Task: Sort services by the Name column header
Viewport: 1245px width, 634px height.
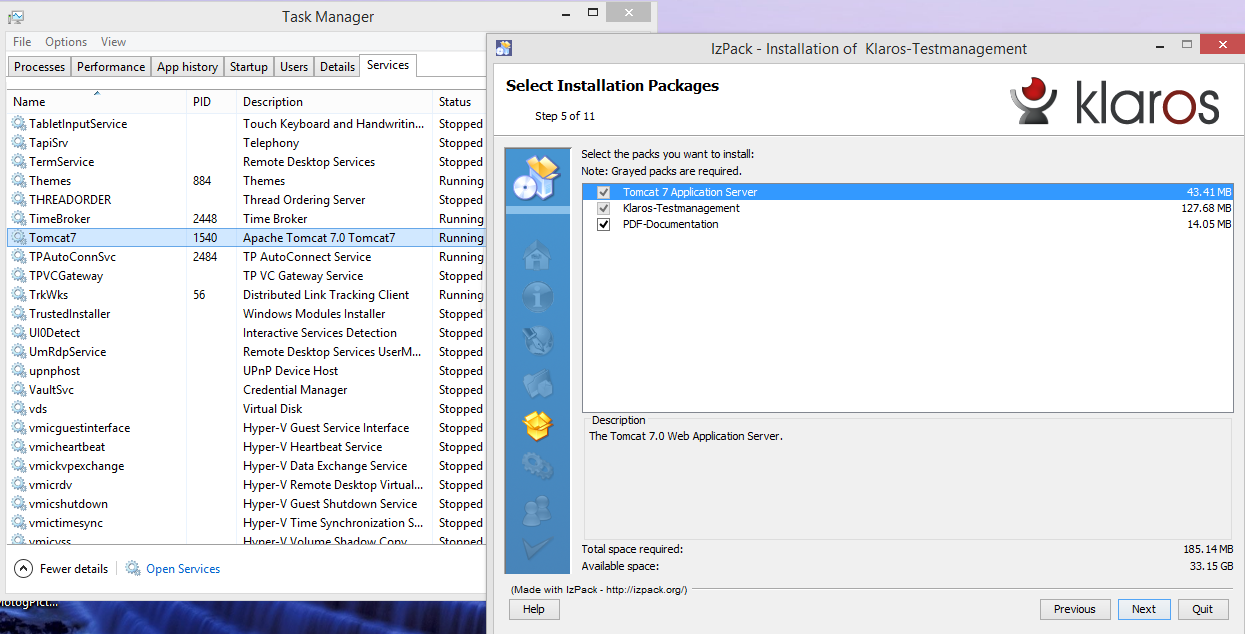Action: [30, 102]
